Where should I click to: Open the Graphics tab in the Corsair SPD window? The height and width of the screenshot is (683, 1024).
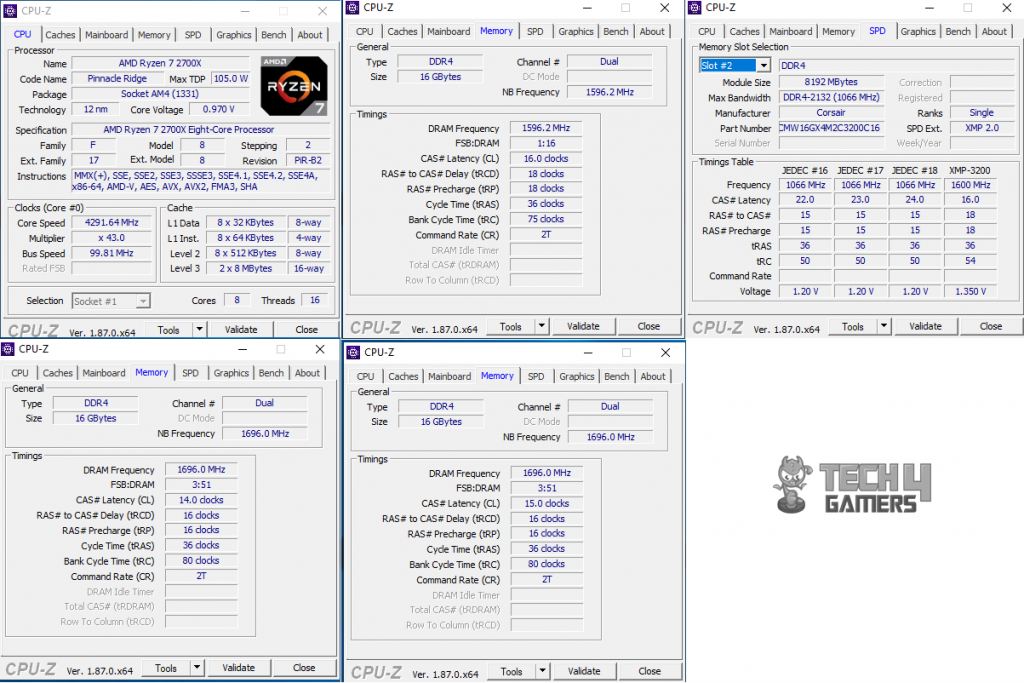click(x=918, y=31)
